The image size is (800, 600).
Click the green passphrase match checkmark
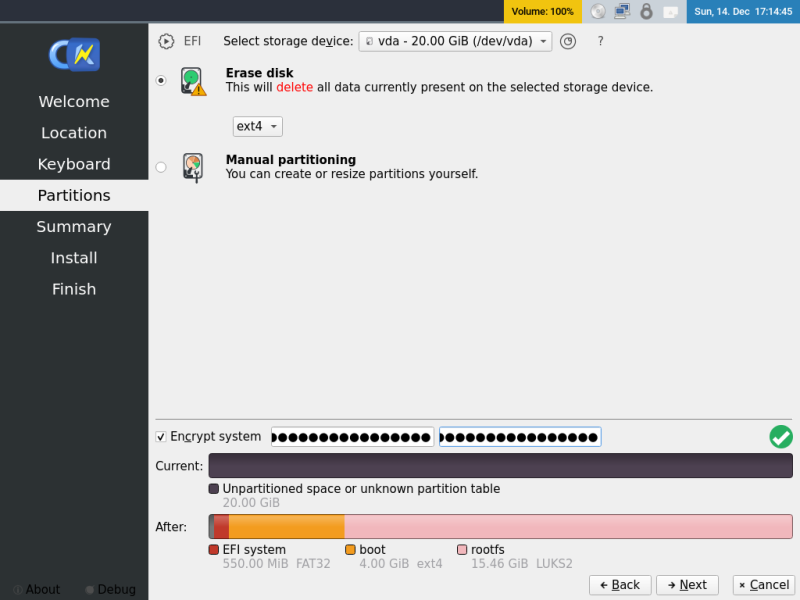(781, 437)
